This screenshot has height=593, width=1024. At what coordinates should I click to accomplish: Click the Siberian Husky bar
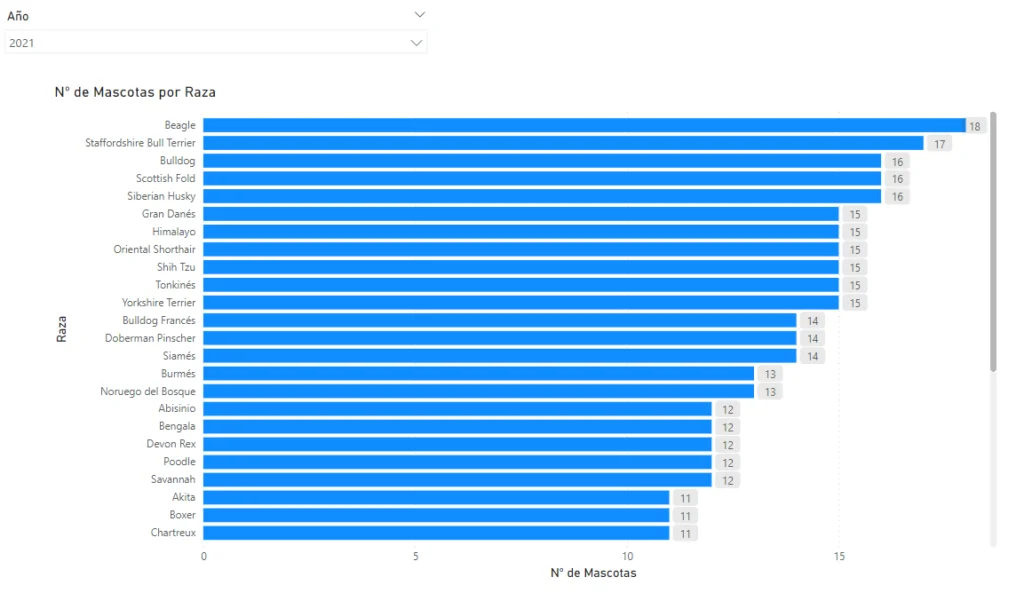coord(542,196)
